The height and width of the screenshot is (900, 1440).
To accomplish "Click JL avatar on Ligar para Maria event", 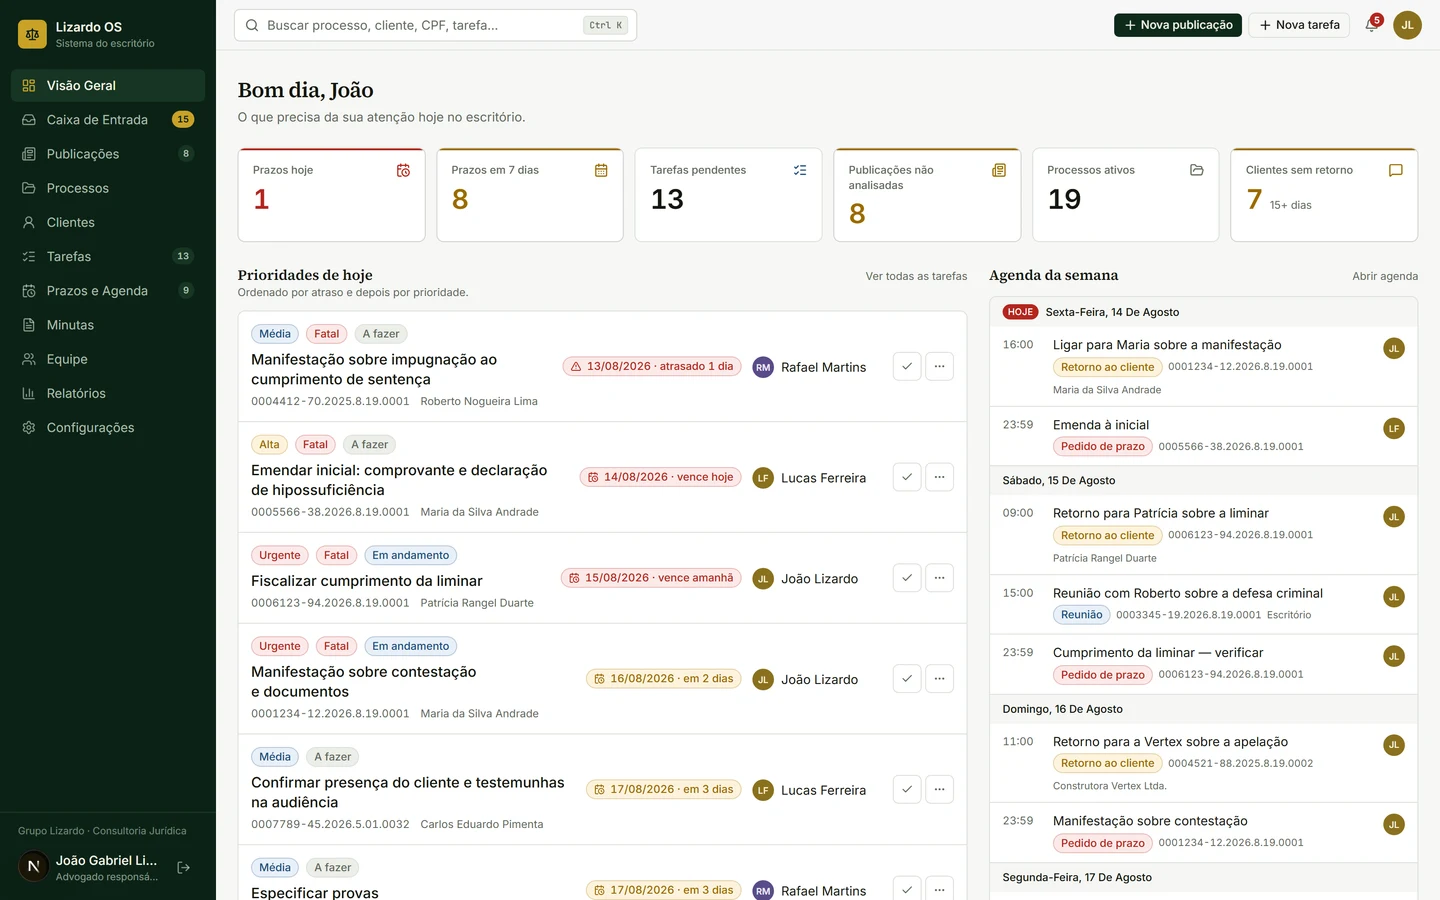I will 1394,348.
